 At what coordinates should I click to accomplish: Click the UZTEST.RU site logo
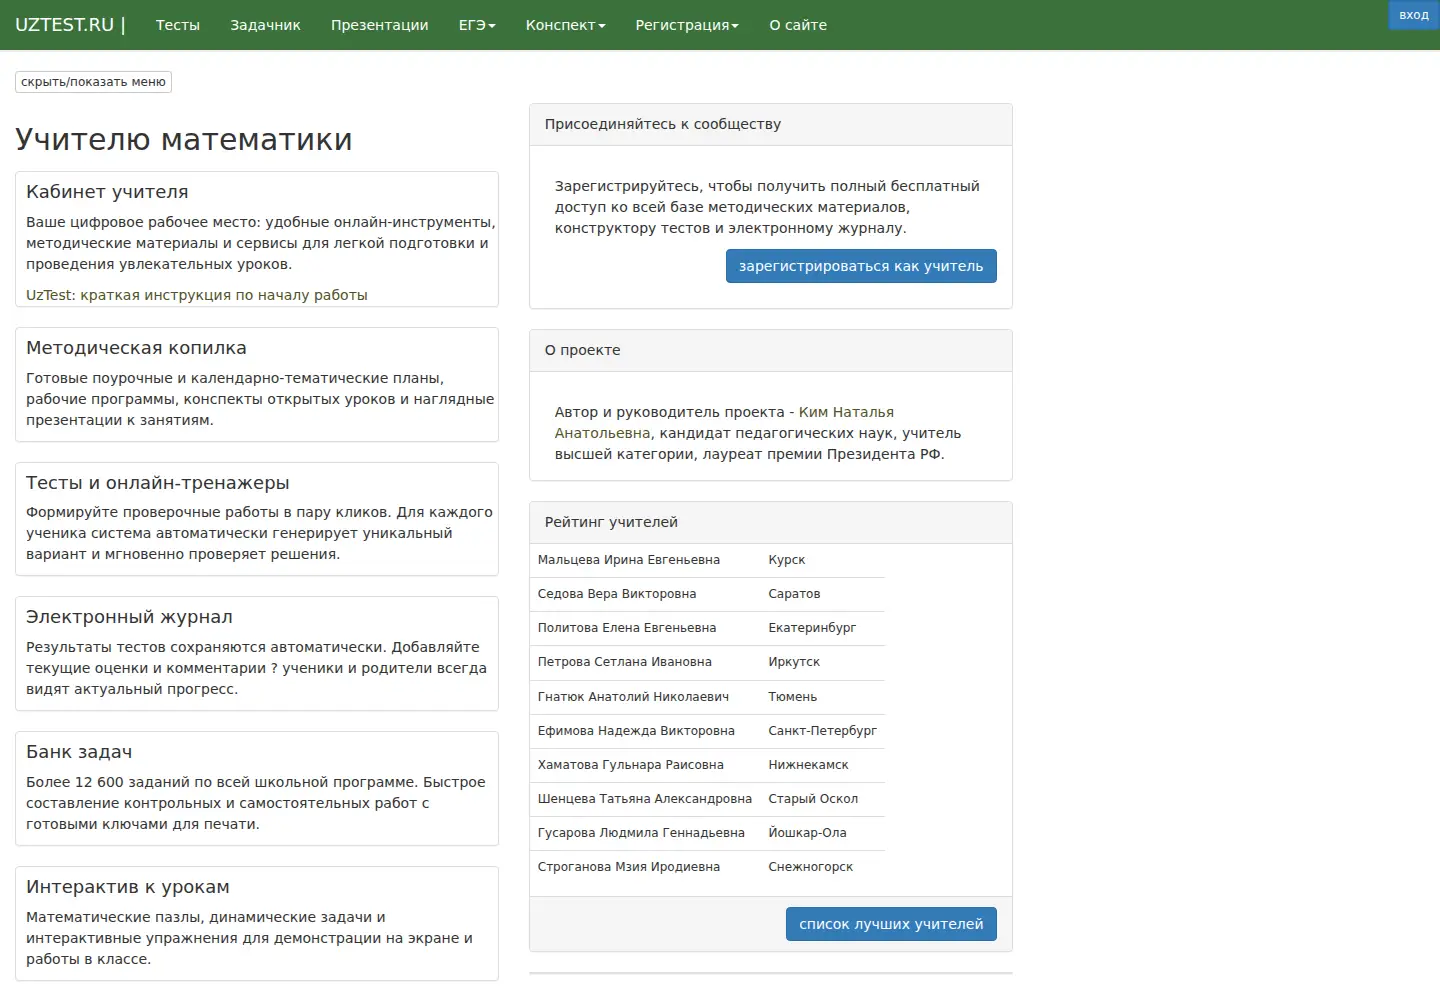(x=70, y=25)
